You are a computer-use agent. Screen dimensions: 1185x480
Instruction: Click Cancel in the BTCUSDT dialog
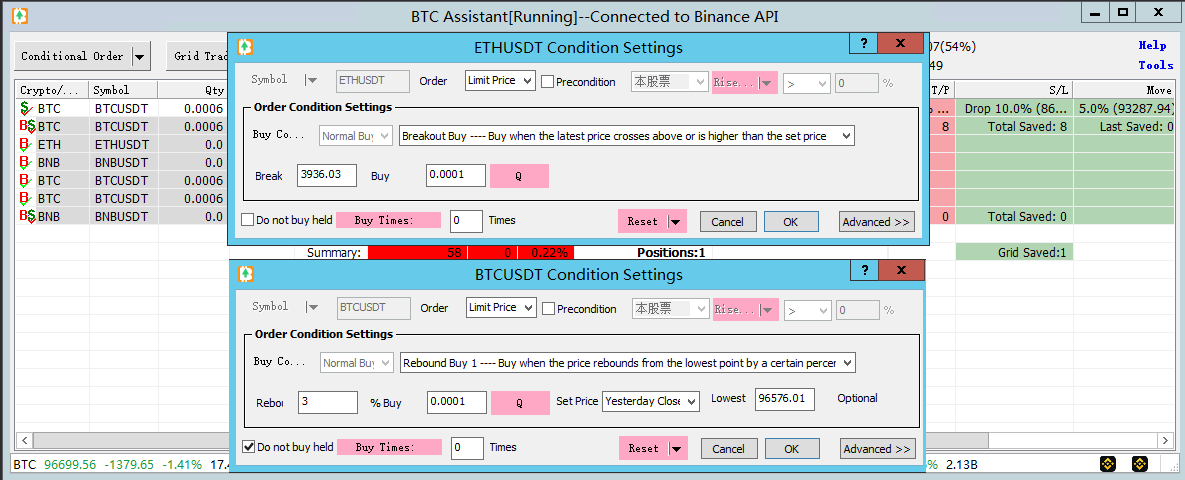coord(729,448)
